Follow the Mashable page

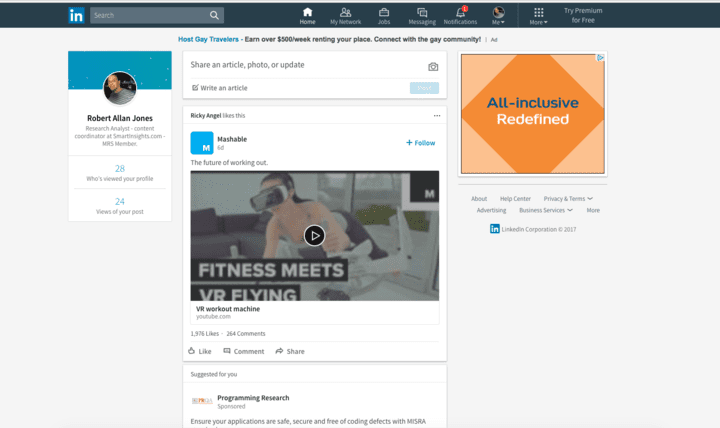click(x=420, y=143)
